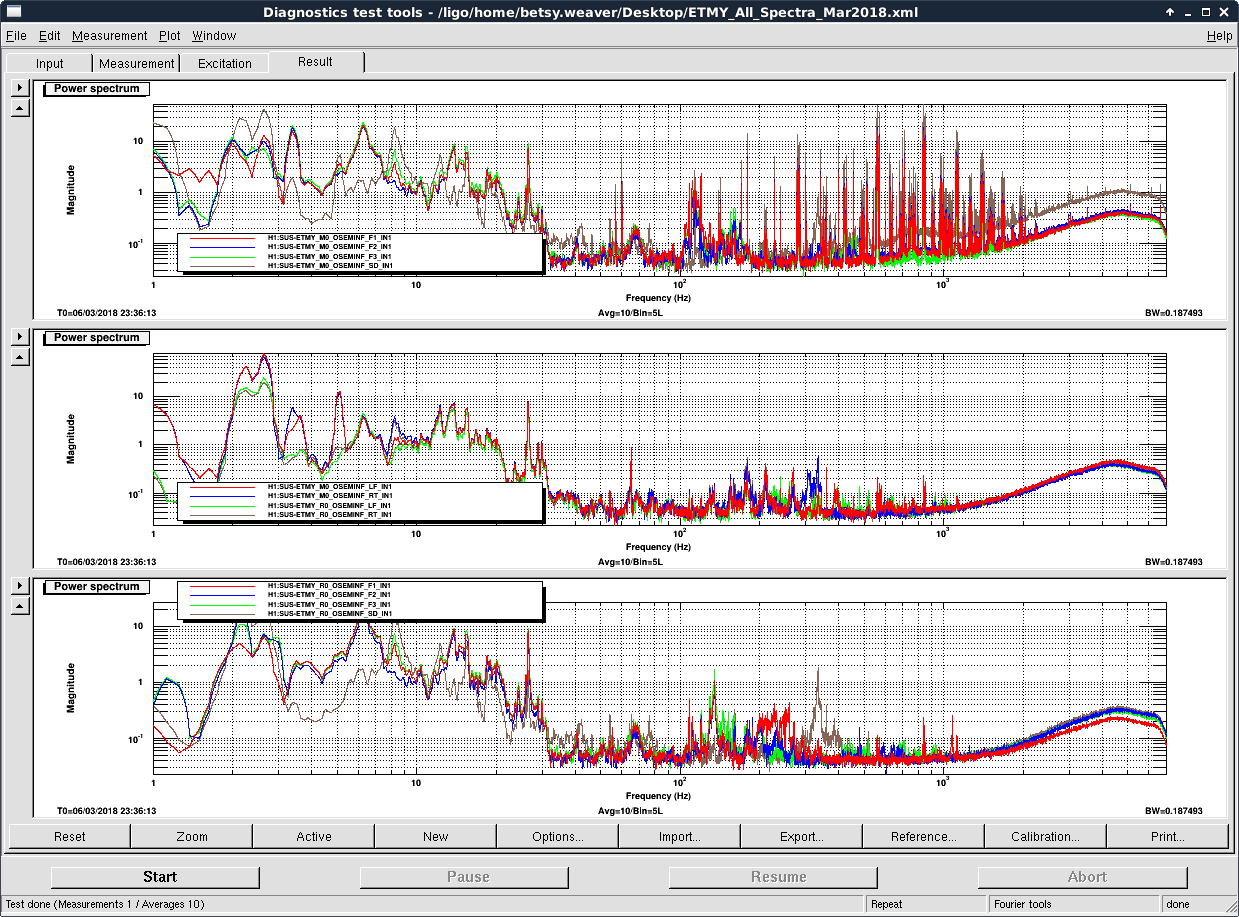Viewport: 1239px width, 917px height.
Task: Click the Active button
Action: click(314, 837)
